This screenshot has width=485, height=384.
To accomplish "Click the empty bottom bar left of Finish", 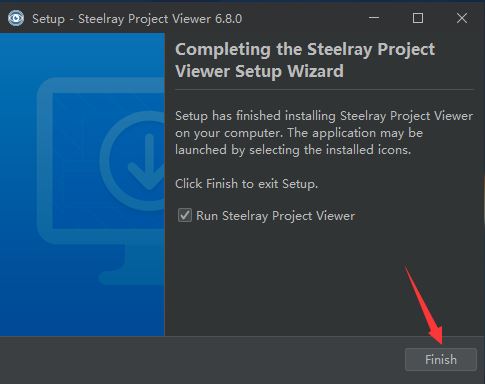I will coord(200,360).
